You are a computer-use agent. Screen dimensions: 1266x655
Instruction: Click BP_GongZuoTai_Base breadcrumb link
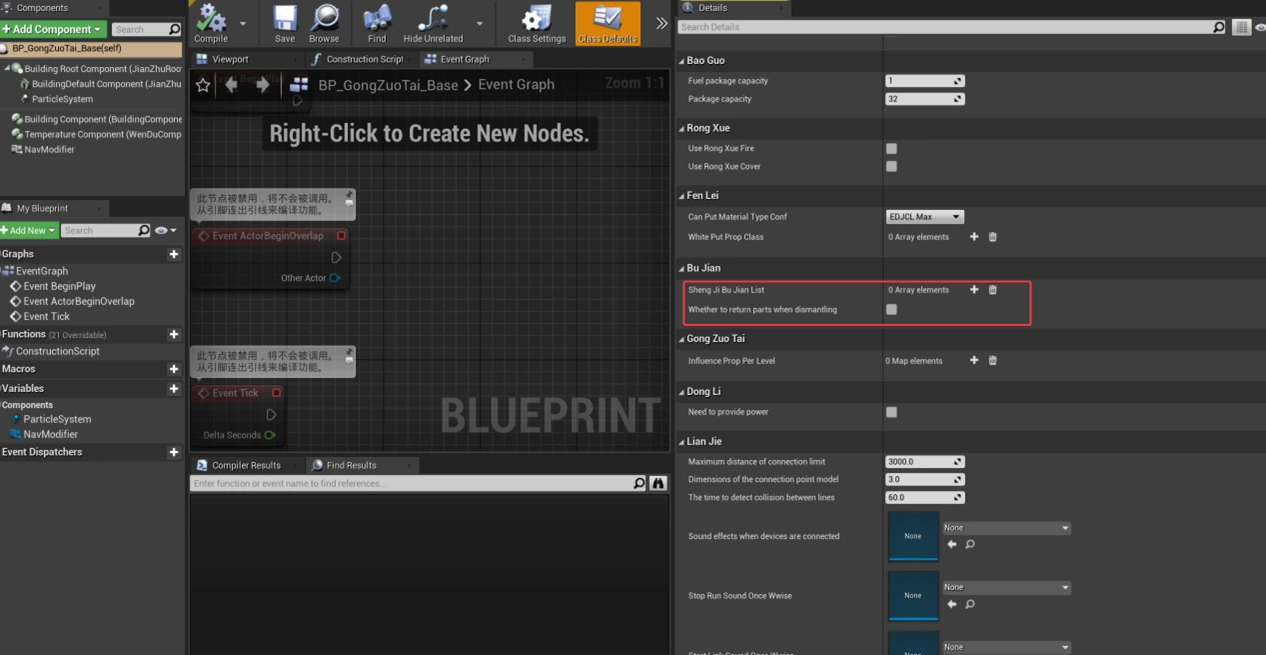pyautogui.click(x=388, y=85)
